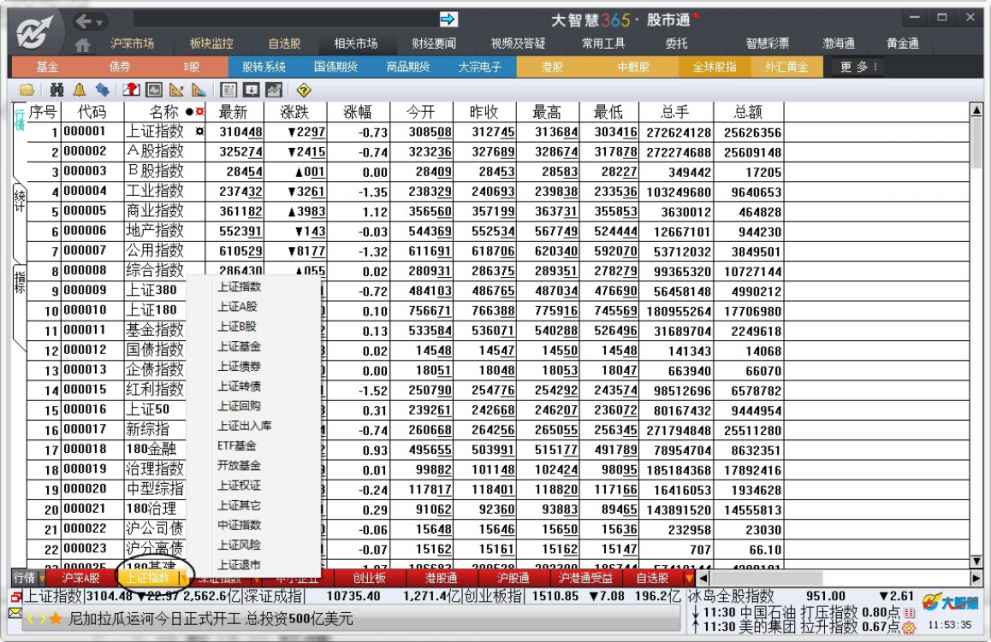The image size is (991, 642).
Task: Click the grey chart image icon in toolbar
Action: pos(274,90)
